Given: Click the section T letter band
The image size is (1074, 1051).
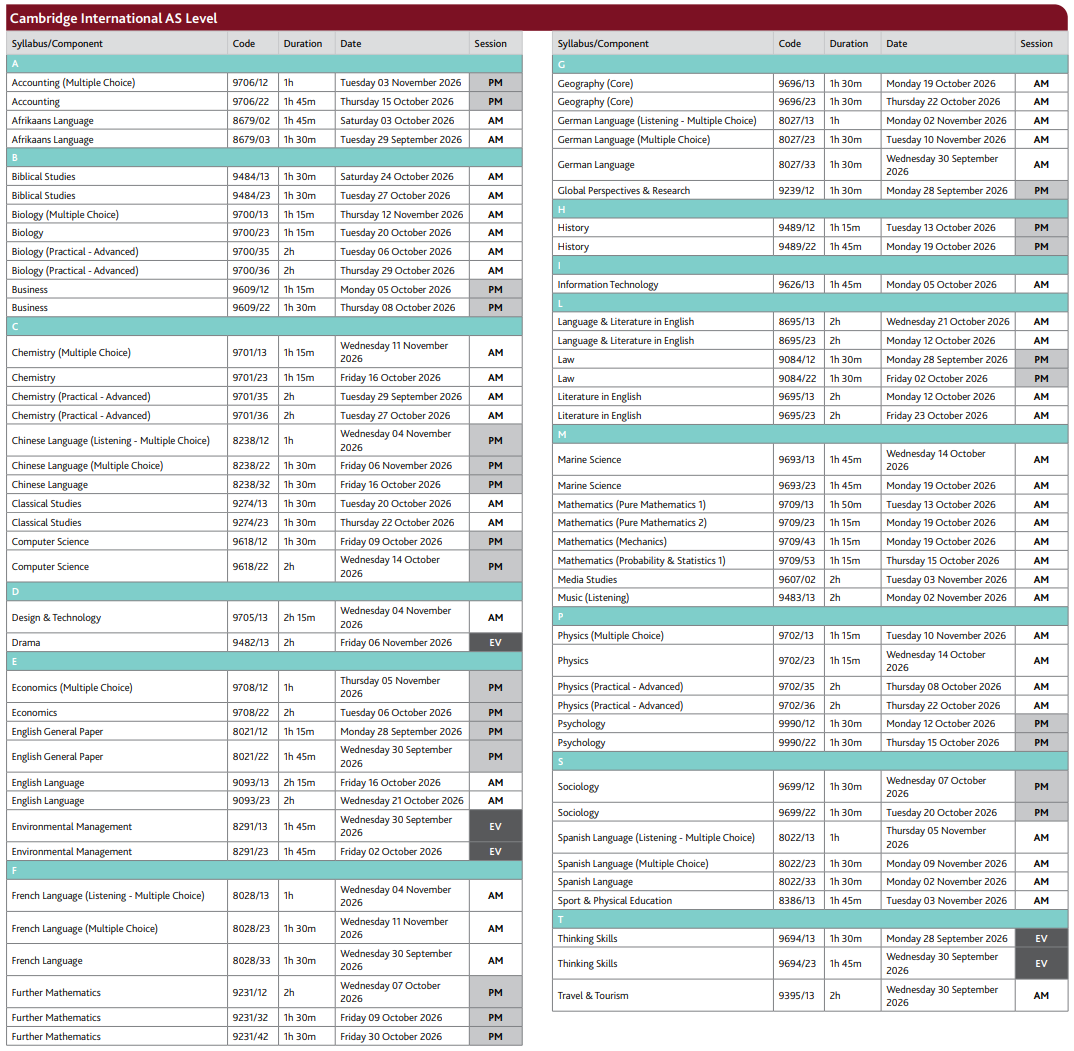Looking at the screenshot, I should click(x=810, y=919).
